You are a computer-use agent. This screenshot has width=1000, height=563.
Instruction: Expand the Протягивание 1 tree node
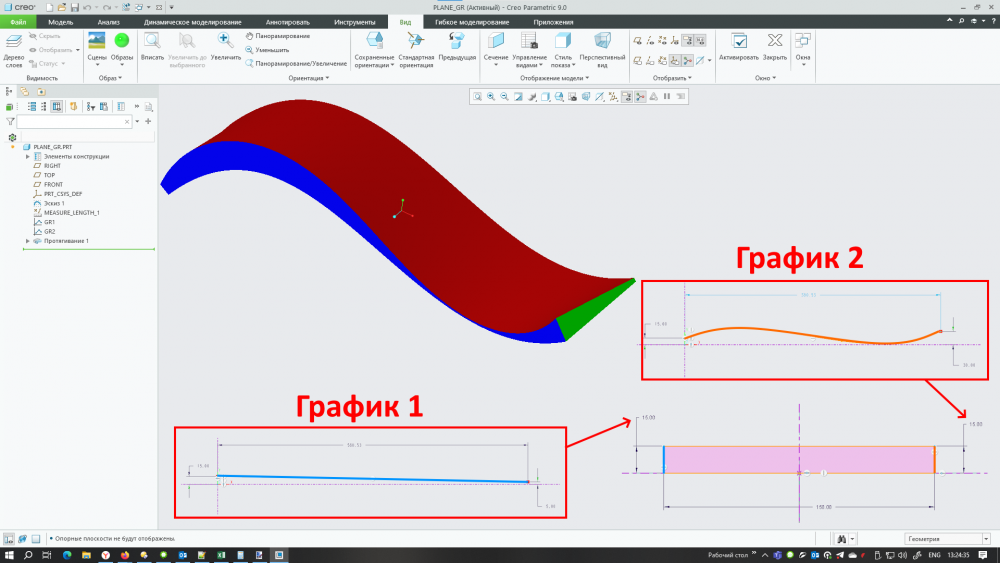point(28,241)
